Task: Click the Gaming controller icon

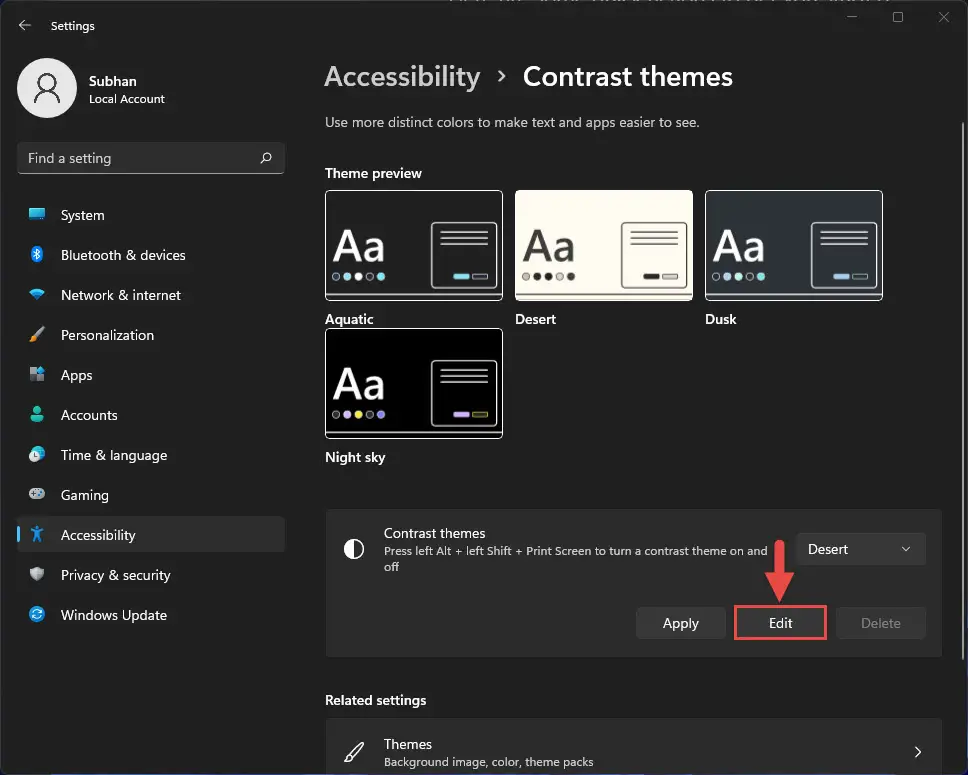Action: click(37, 494)
